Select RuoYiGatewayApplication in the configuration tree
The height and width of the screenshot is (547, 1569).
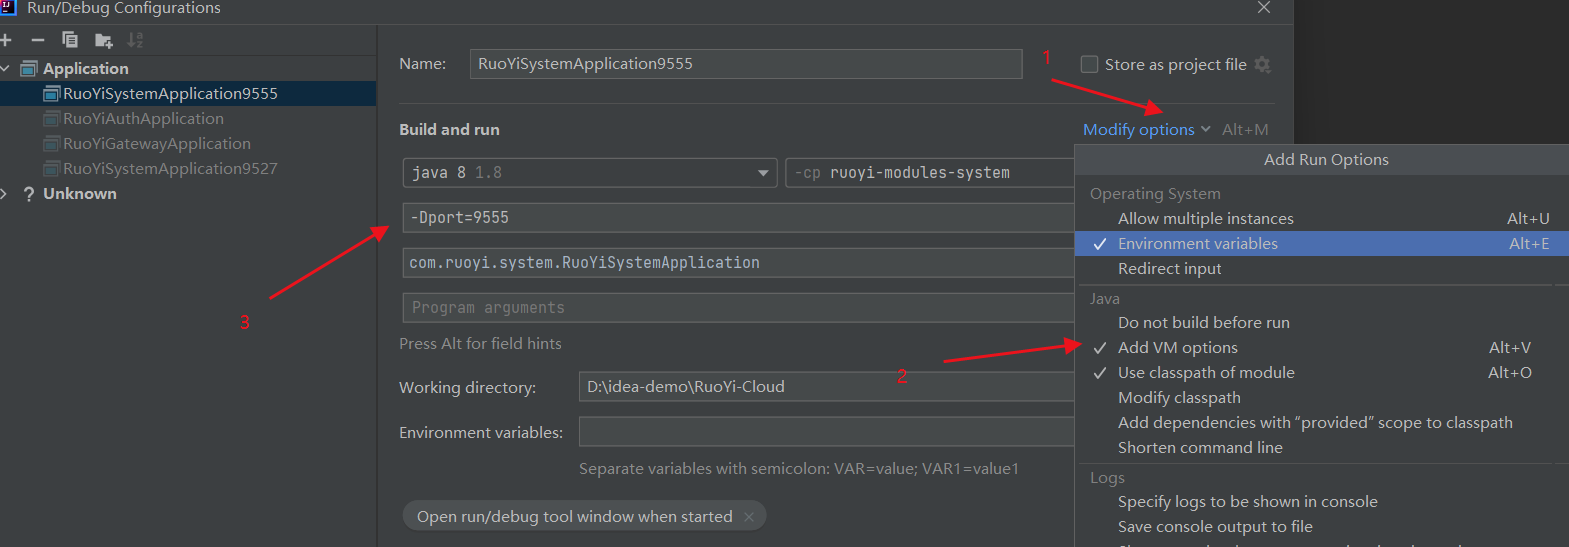(157, 144)
